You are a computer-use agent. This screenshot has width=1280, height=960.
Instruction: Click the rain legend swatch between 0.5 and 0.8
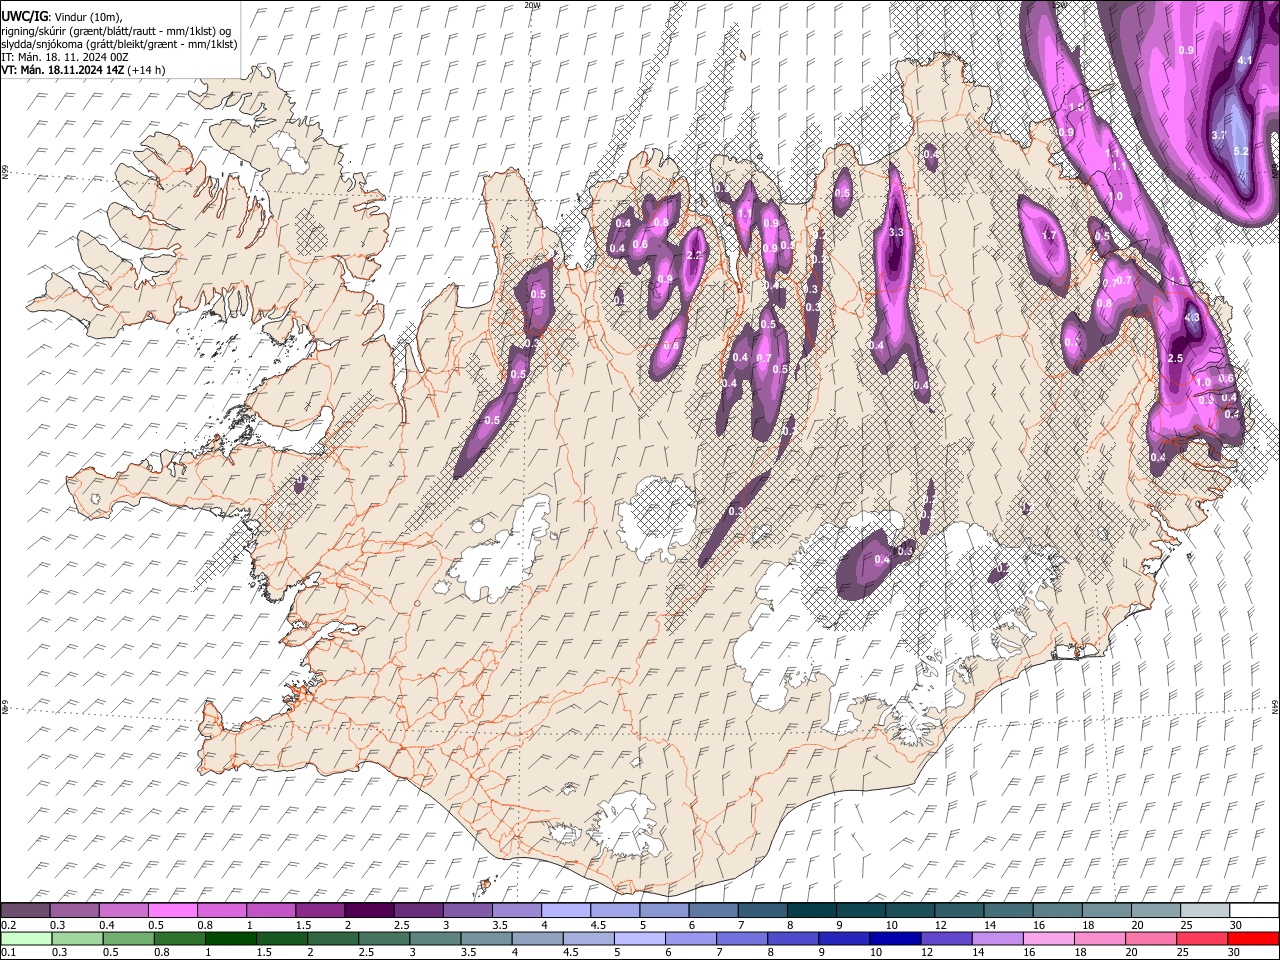point(128,938)
